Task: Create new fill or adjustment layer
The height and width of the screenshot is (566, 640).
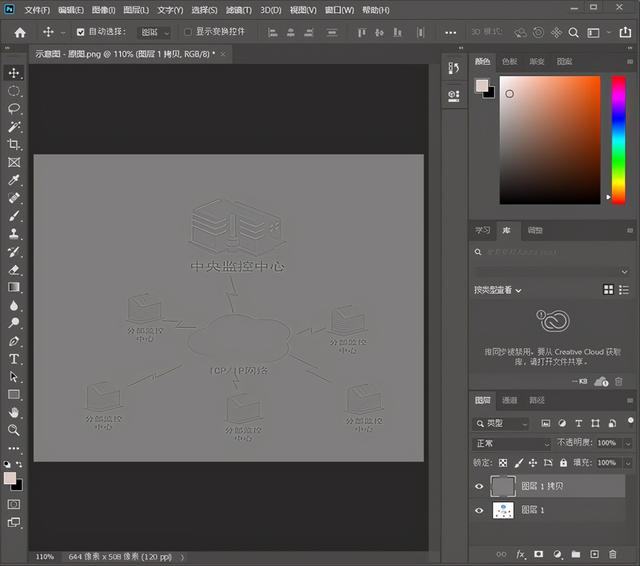Action: tap(558, 554)
